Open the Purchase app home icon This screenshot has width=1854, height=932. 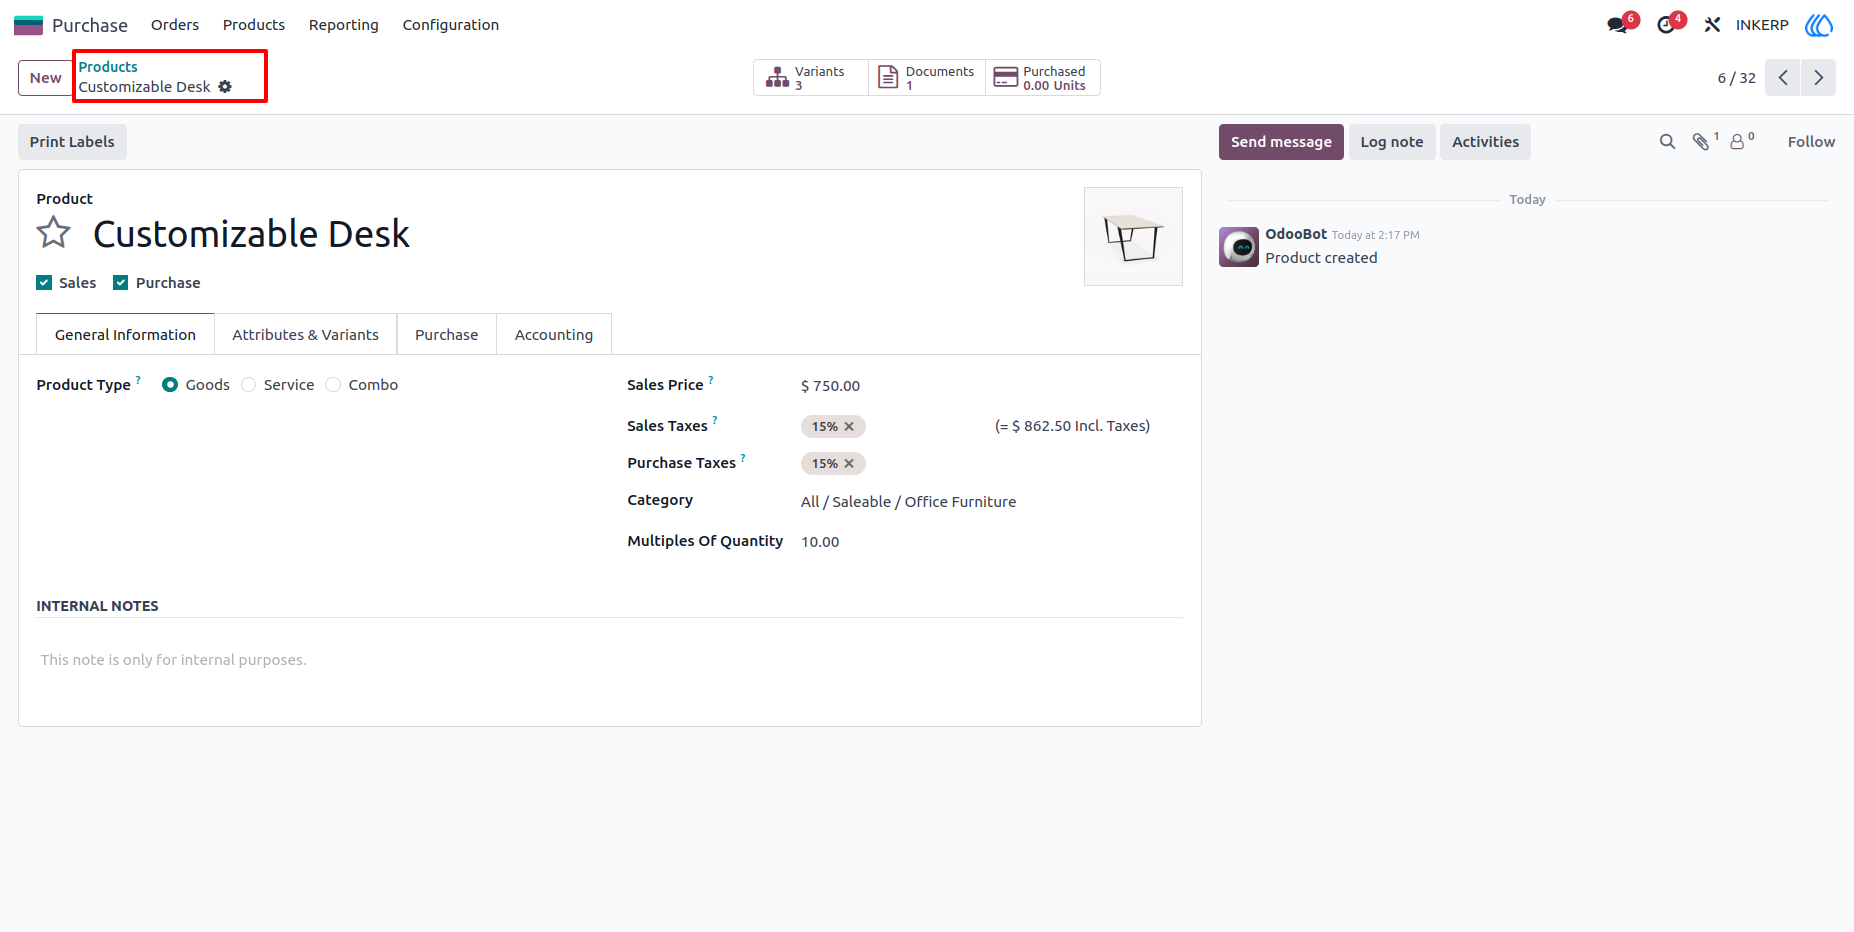tap(28, 25)
